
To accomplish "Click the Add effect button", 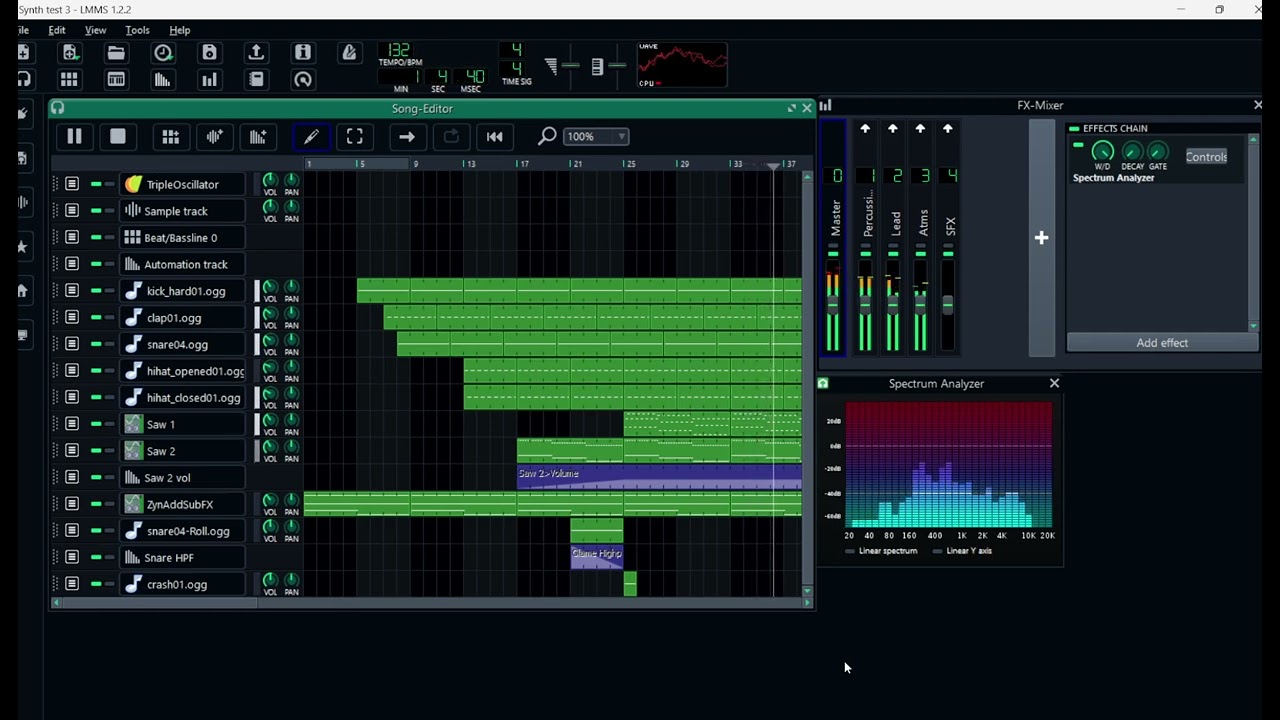I will coord(1162,343).
